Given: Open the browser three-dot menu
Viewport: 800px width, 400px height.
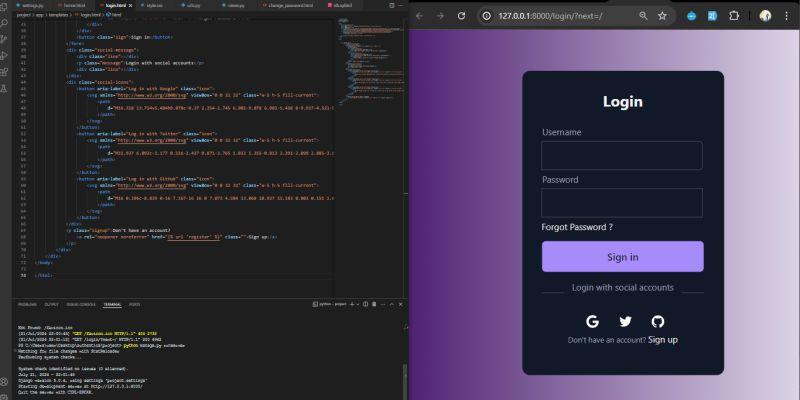Looking at the screenshot, I should click(786, 16).
